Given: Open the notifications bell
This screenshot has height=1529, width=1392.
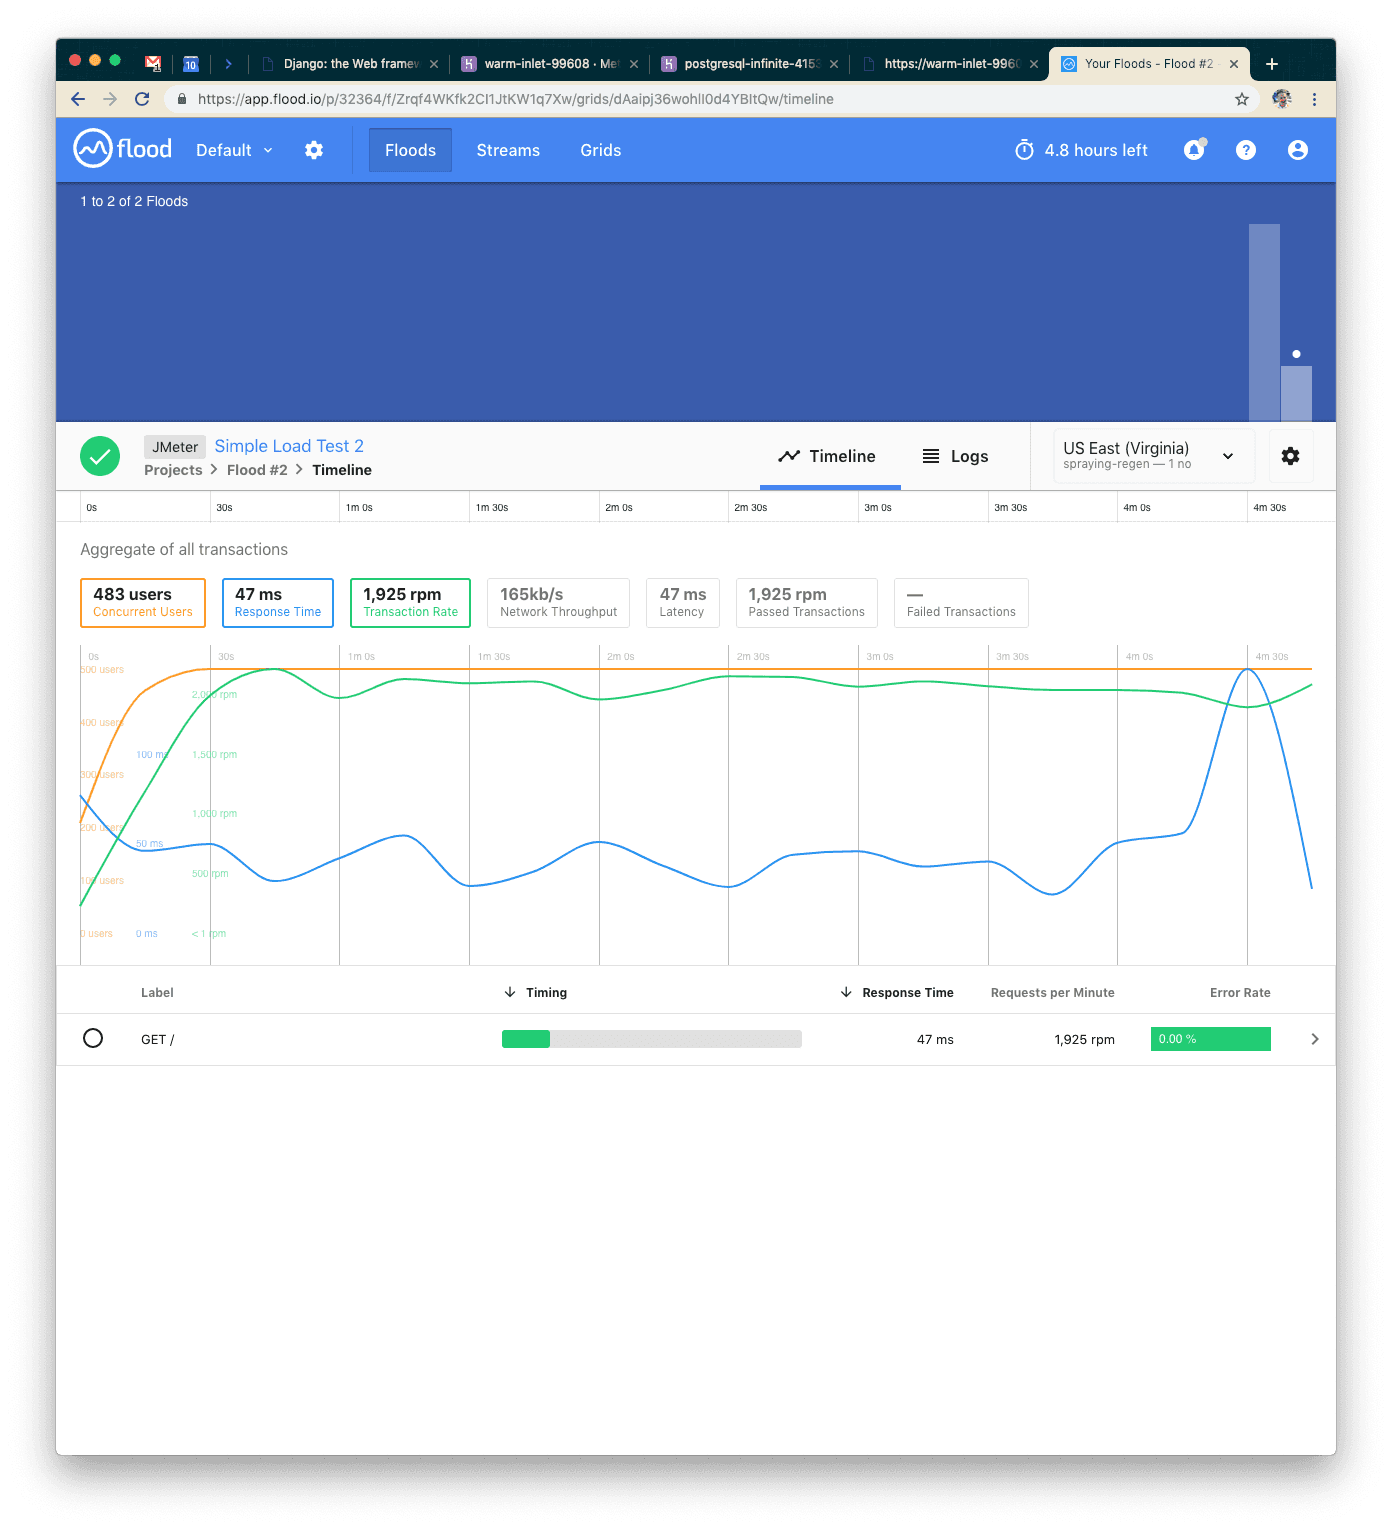Looking at the screenshot, I should click(x=1194, y=150).
